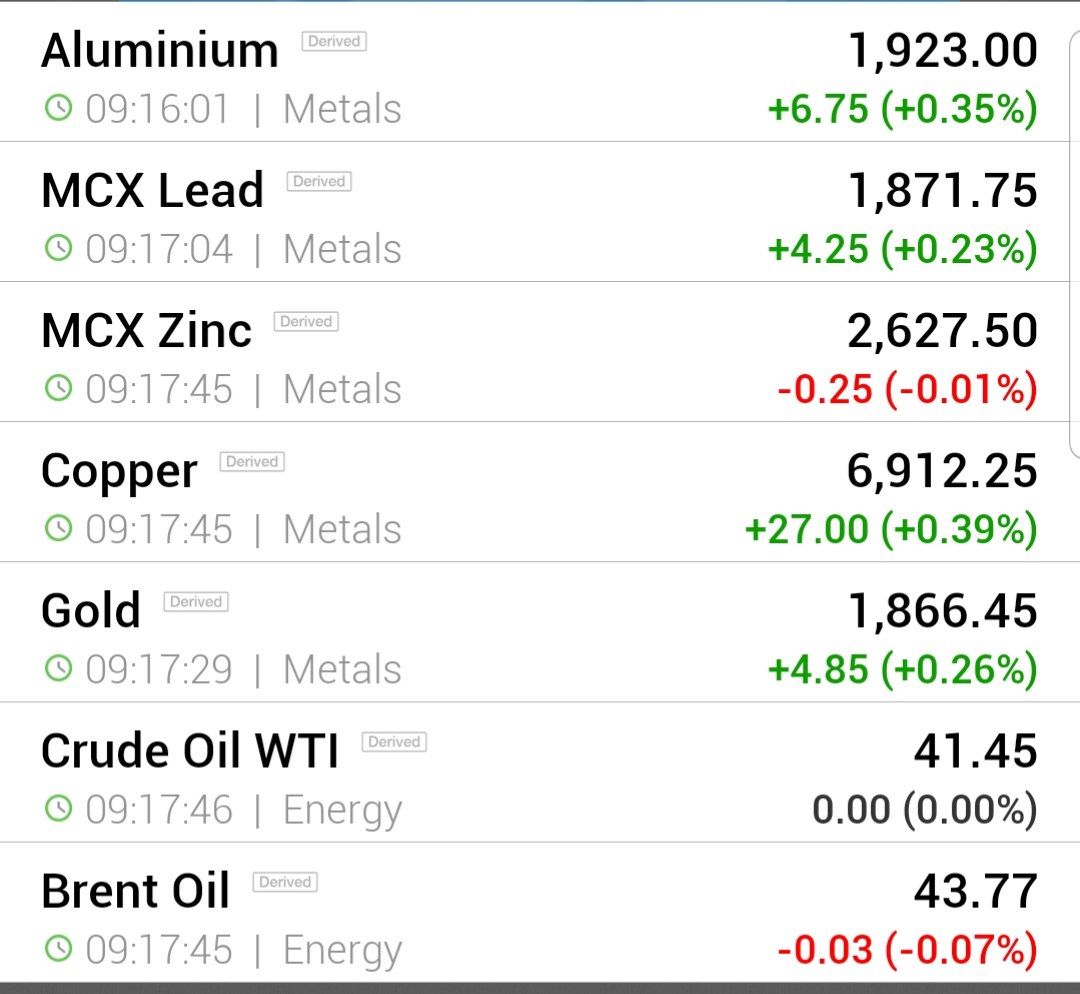The image size is (1080, 994).
Task: Tap the Derived badge beside Crude Oil WTI
Action: (x=394, y=742)
